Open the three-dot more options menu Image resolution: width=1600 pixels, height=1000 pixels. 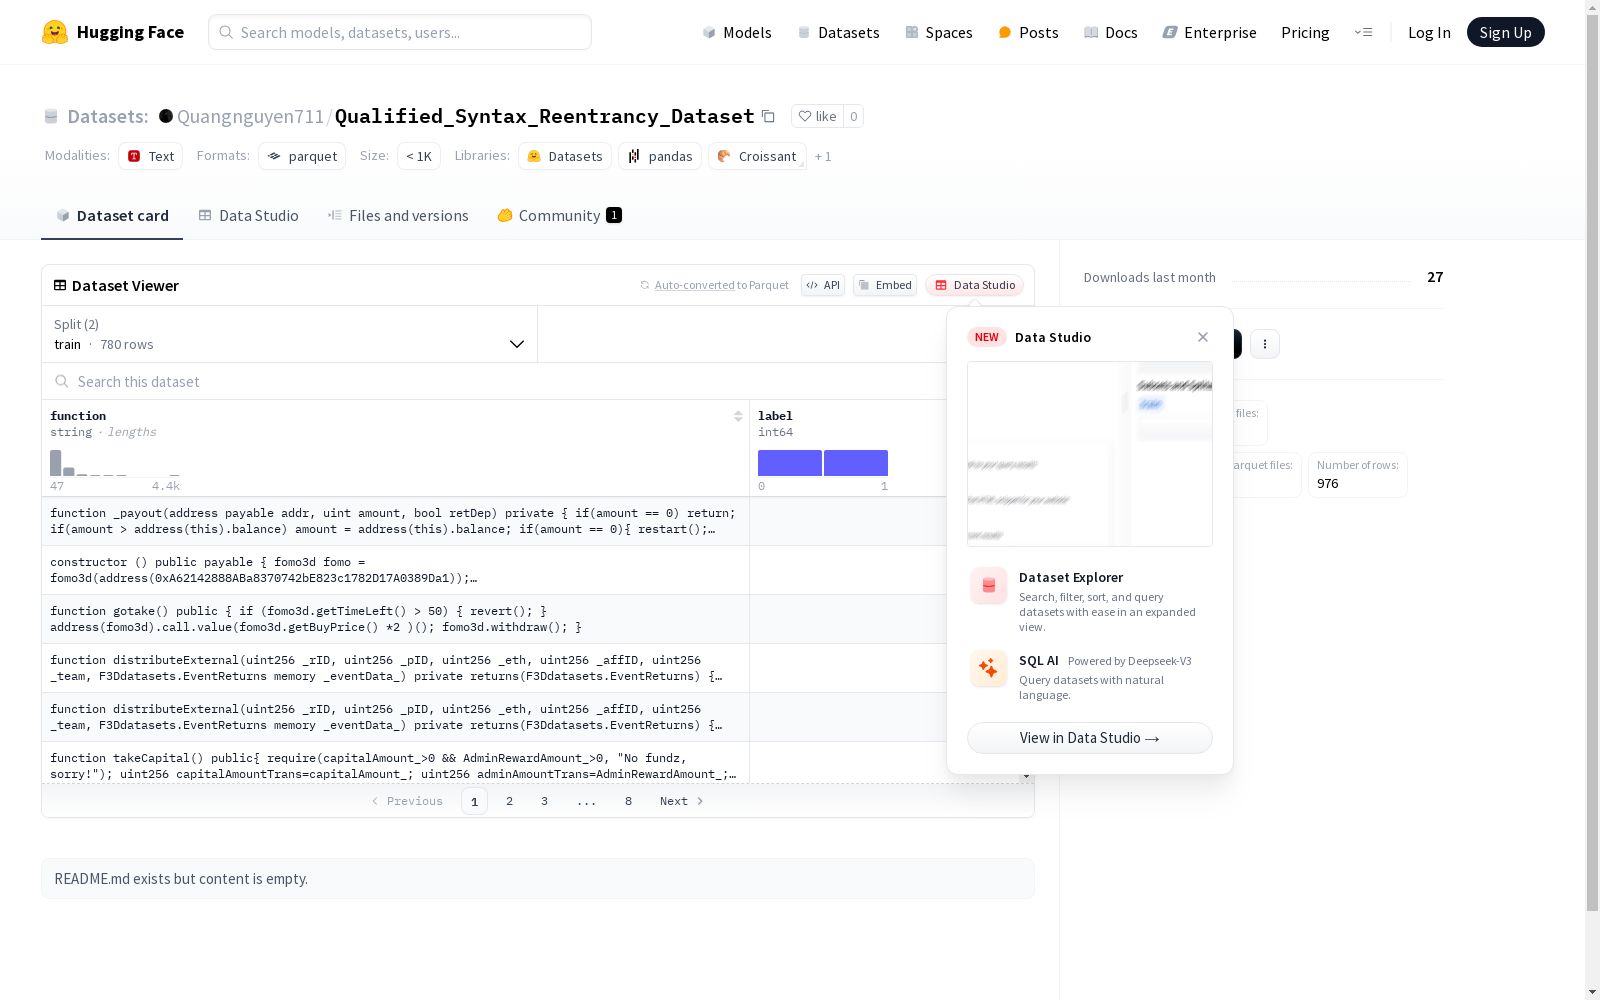tap(1265, 344)
